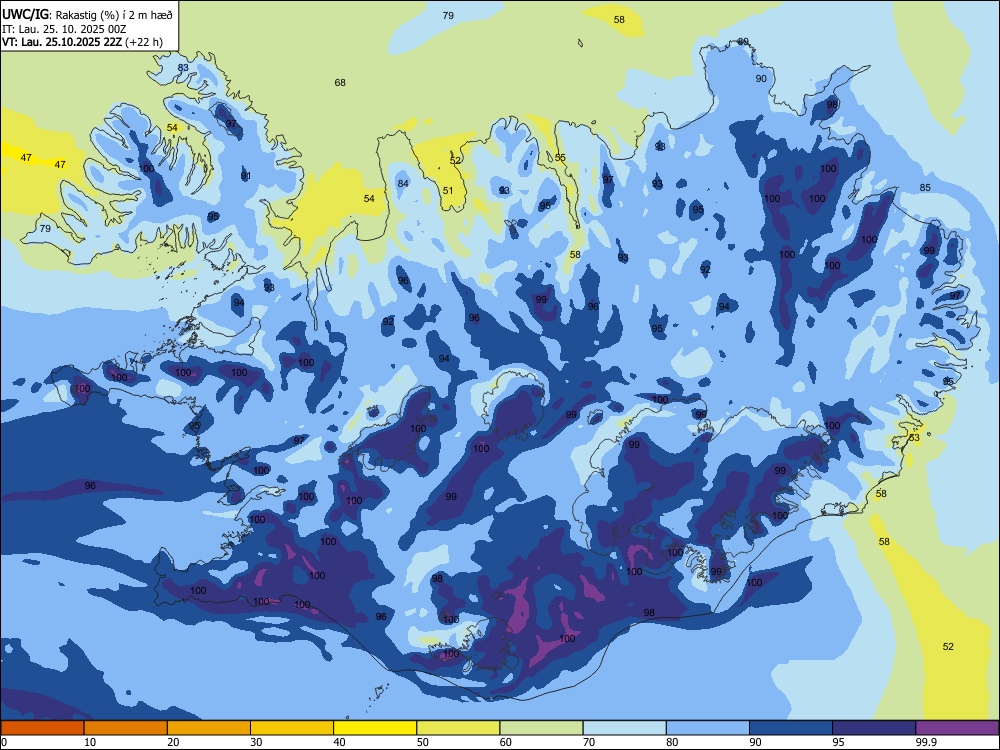The width and height of the screenshot is (1000, 750).
Task: Select the light green 60–70 legend swatch
Action: [x=541, y=728]
